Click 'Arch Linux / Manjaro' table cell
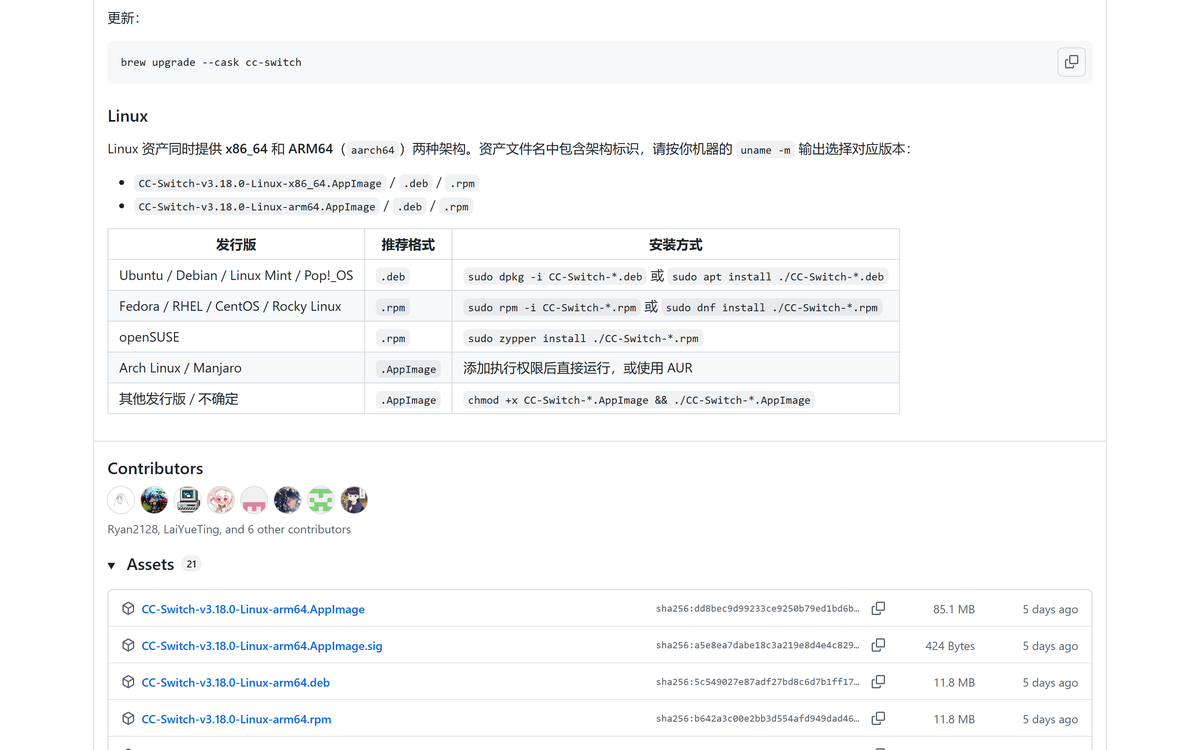 [x=236, y=368]
